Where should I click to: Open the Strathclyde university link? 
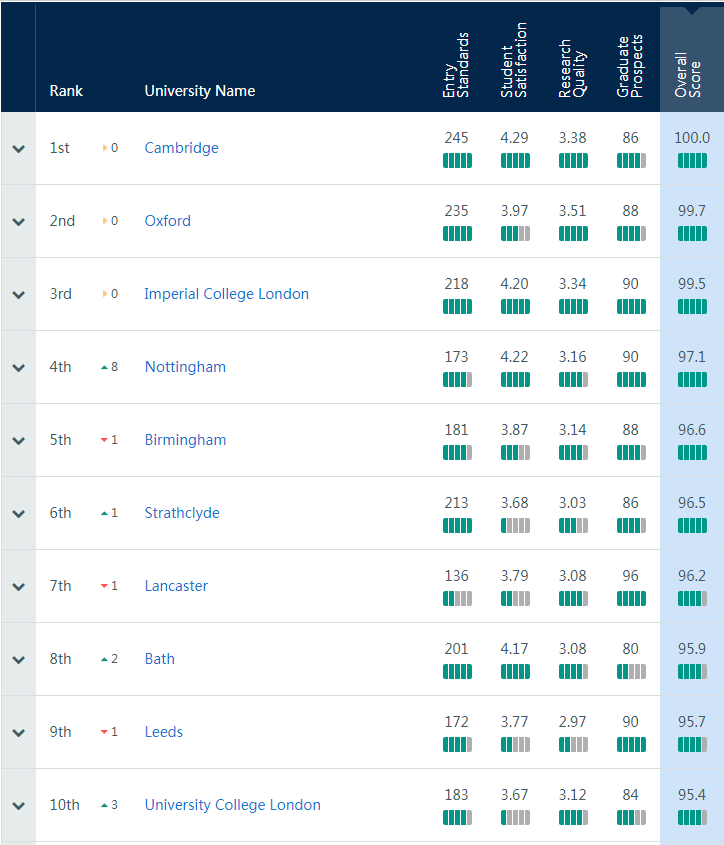(182, 512)
